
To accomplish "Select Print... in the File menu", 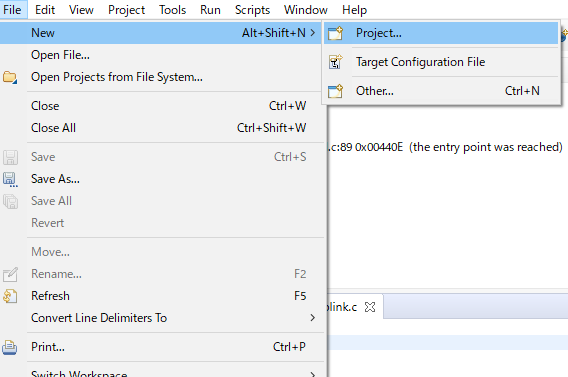I will tap(160, 347).
